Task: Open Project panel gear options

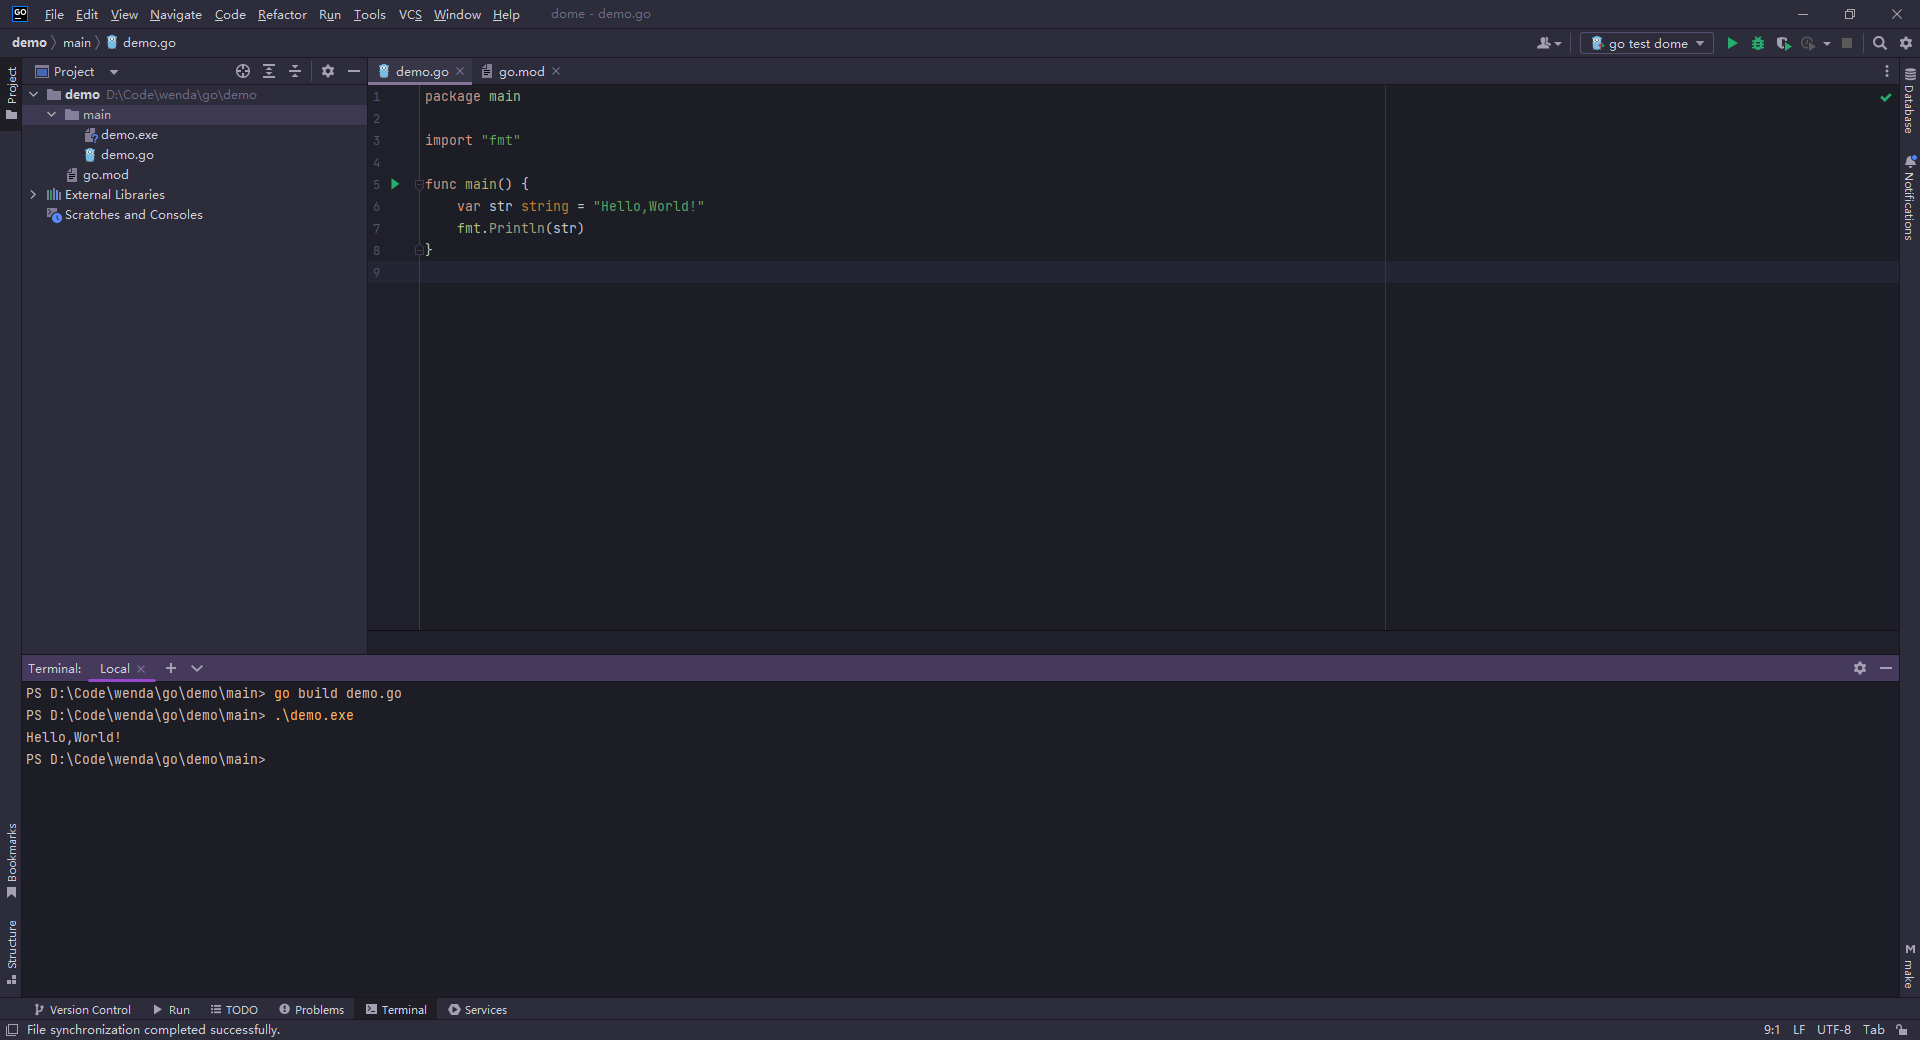Action: 328,71
